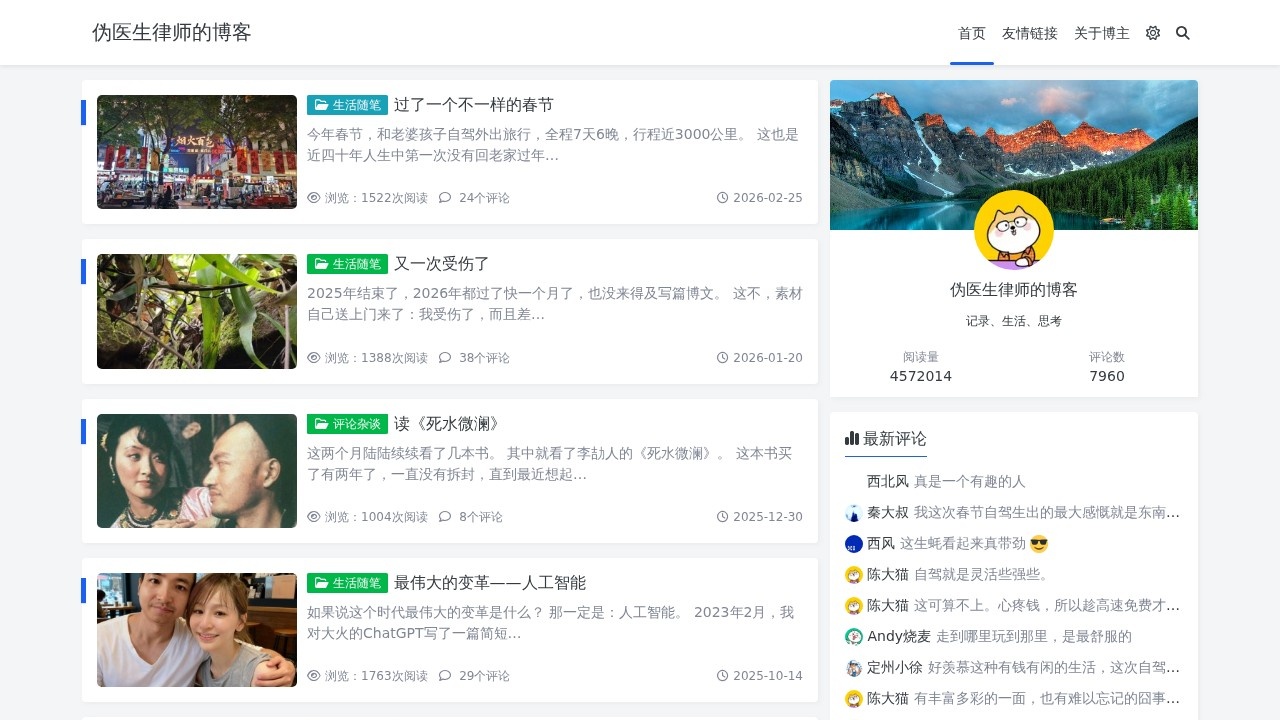The width and height of the screenshot is (1280, 720).
Task: Click eye views icon on 1004次阅读 post
Action: (314, 517)
